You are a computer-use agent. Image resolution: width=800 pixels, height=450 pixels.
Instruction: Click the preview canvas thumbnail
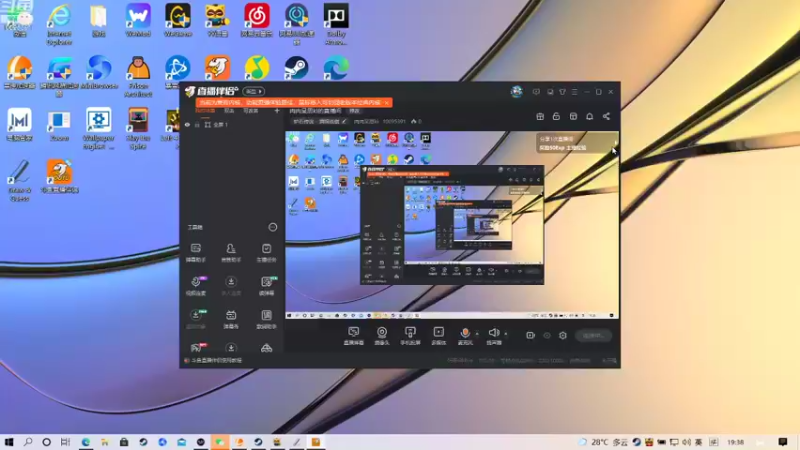(452, 225)
